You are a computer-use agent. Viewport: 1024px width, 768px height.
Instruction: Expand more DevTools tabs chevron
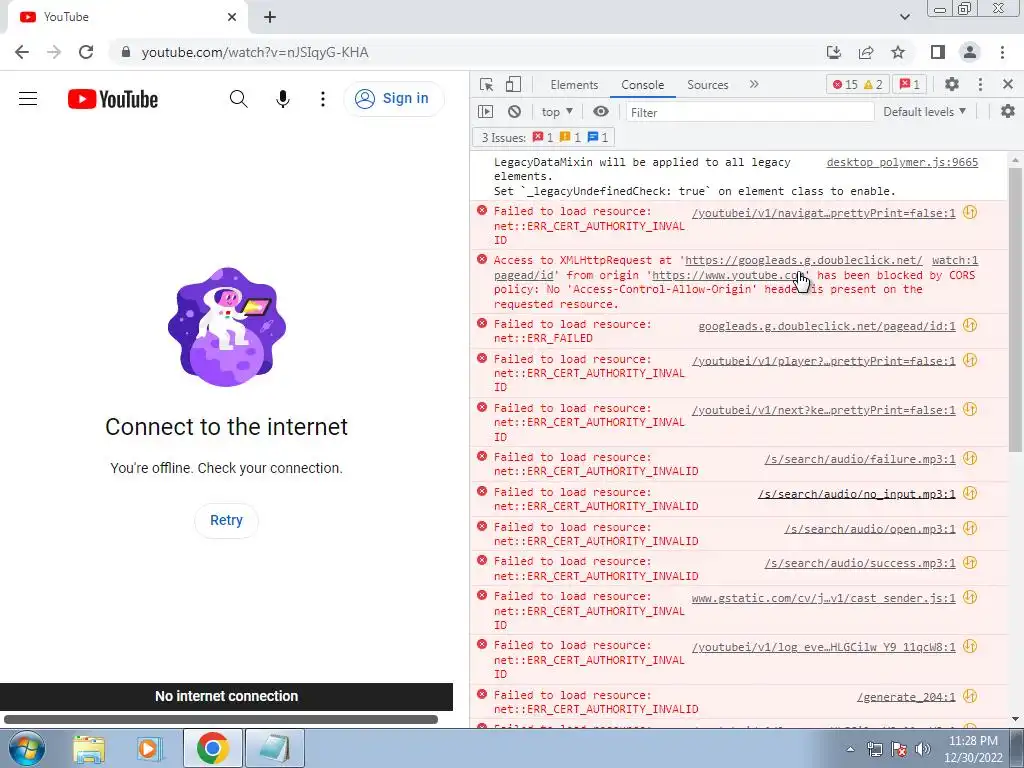click(754, 84)
